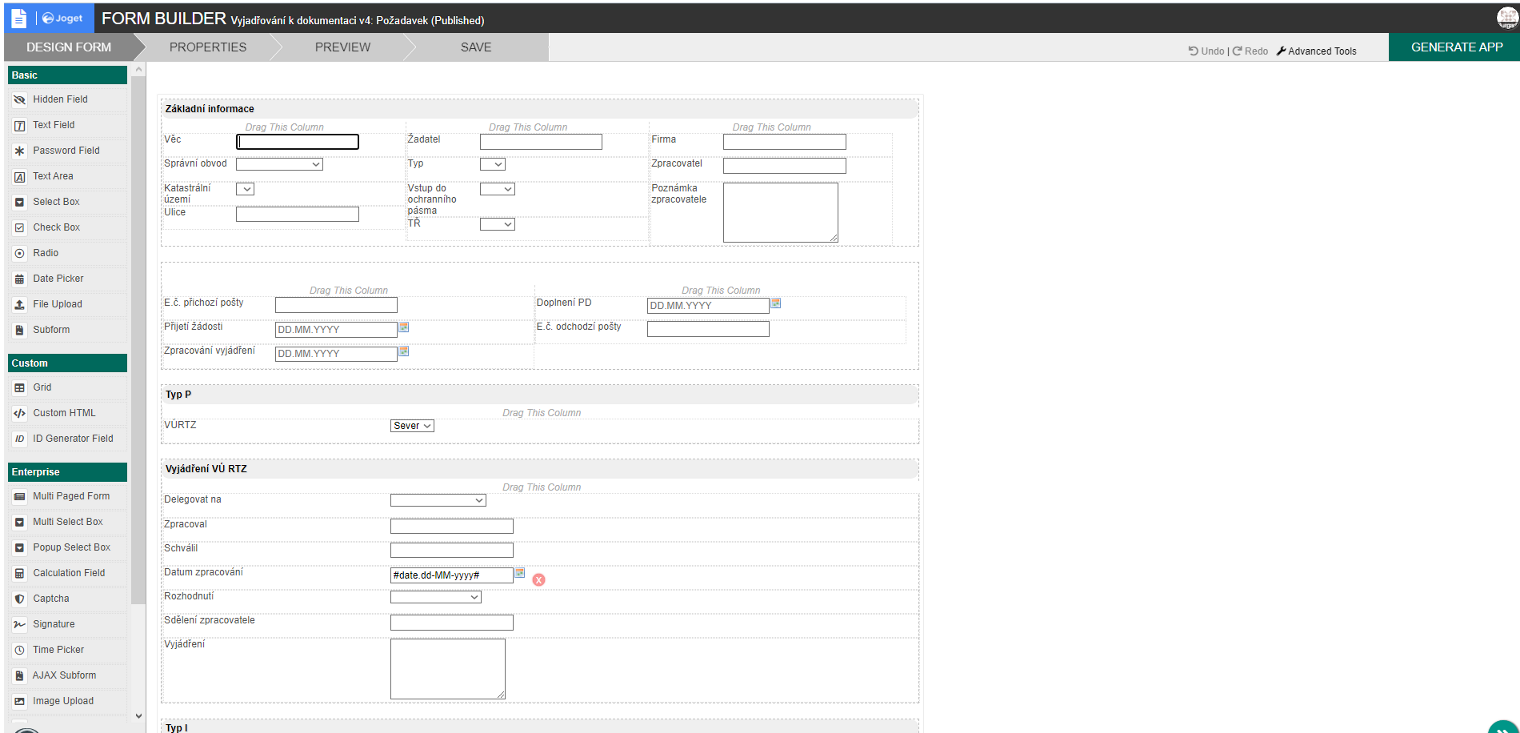Select the Custom HTML element
The width and height of the screenshot is (1520, 733).
(66, 412)
